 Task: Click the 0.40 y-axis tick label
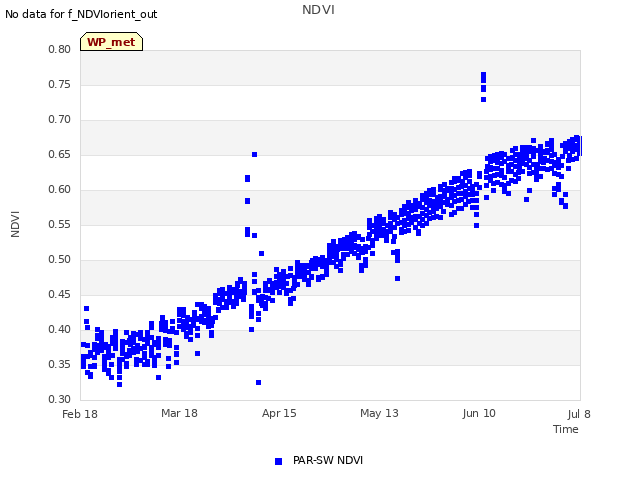point(59,329)
